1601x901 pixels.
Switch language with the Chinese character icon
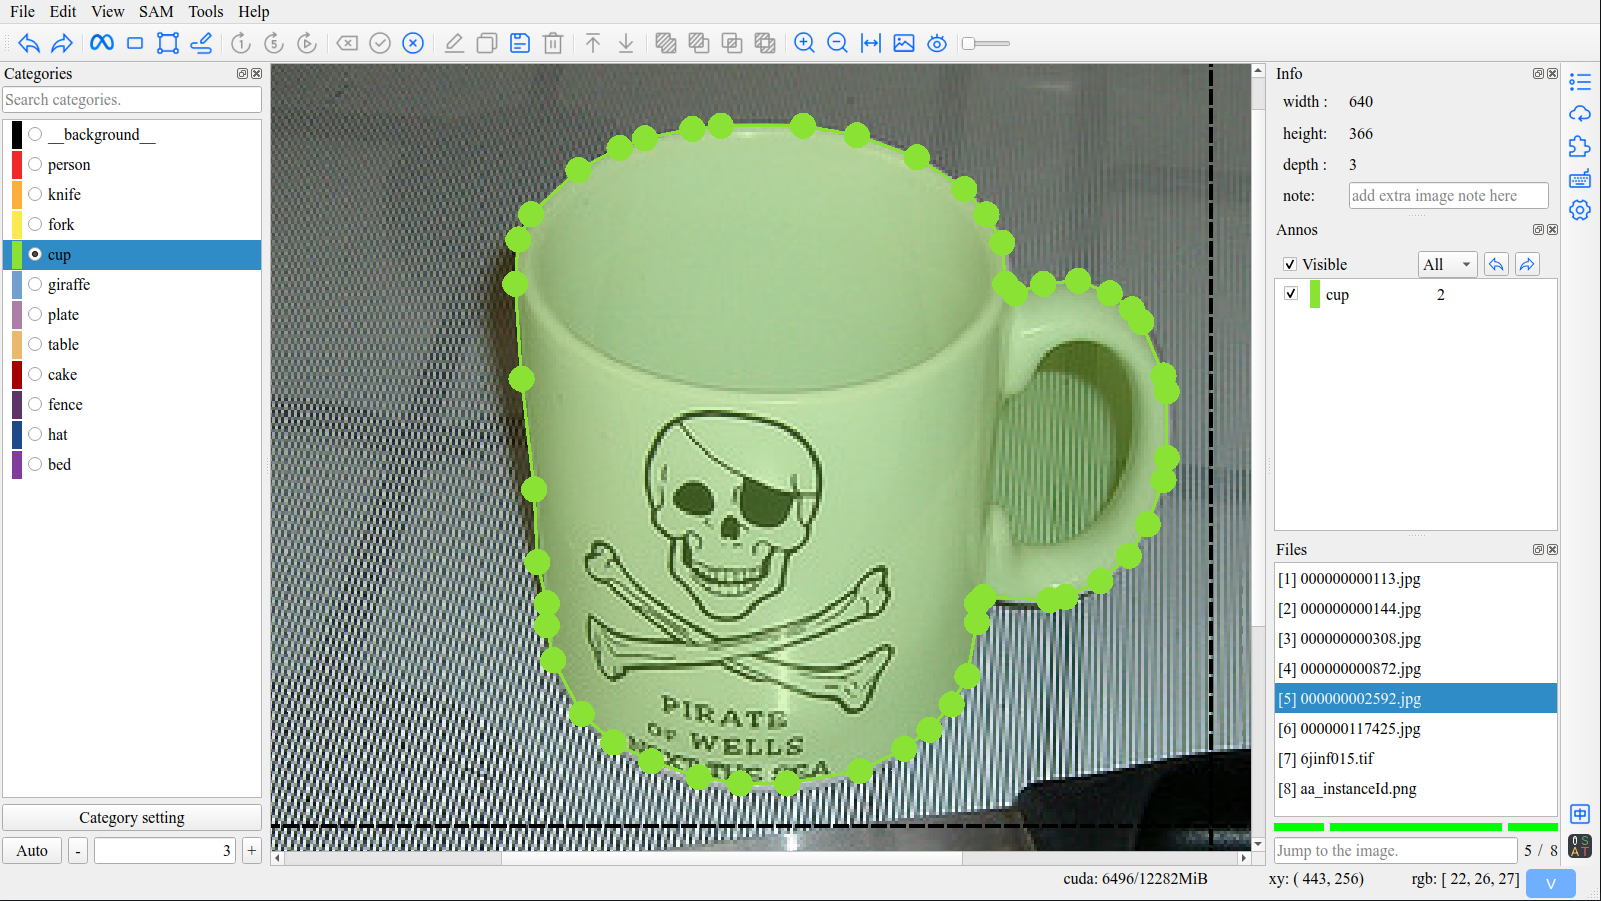(1580, 814)
